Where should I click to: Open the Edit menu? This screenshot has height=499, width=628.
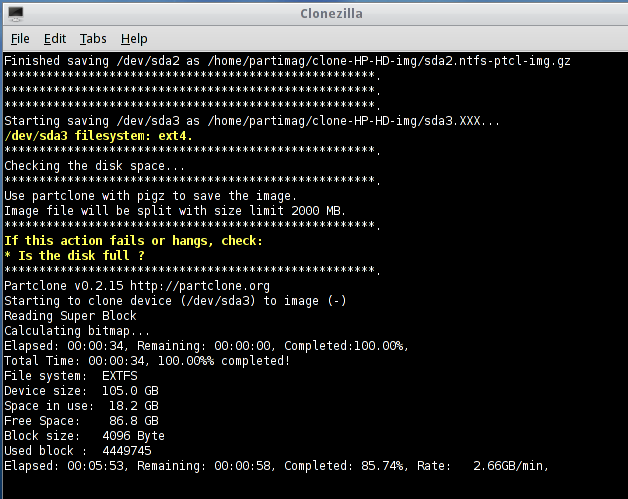55,39
